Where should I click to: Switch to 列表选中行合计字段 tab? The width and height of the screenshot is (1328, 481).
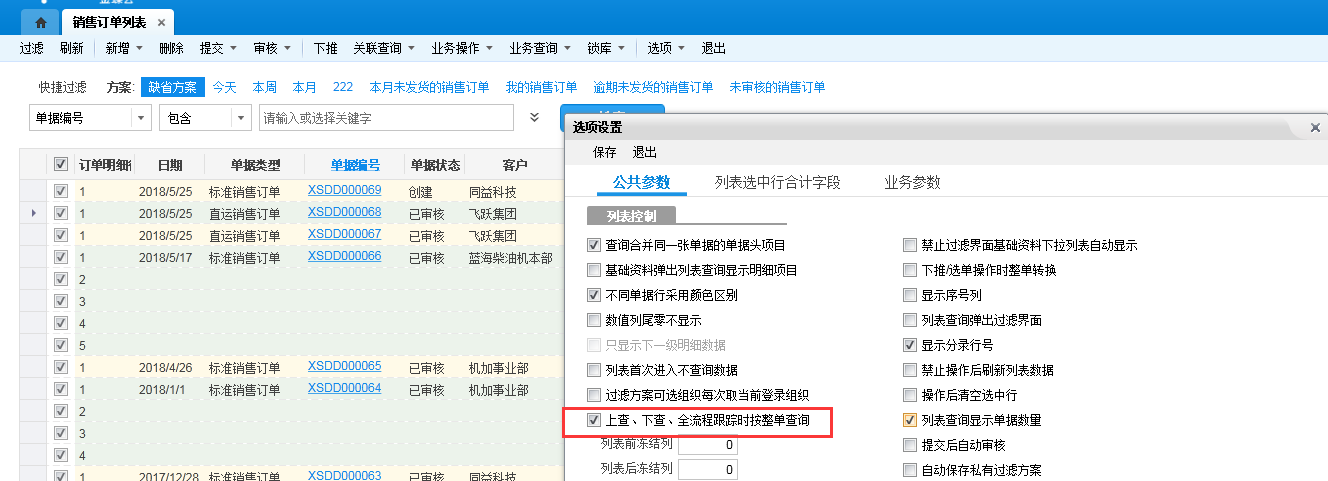[777, 183]
